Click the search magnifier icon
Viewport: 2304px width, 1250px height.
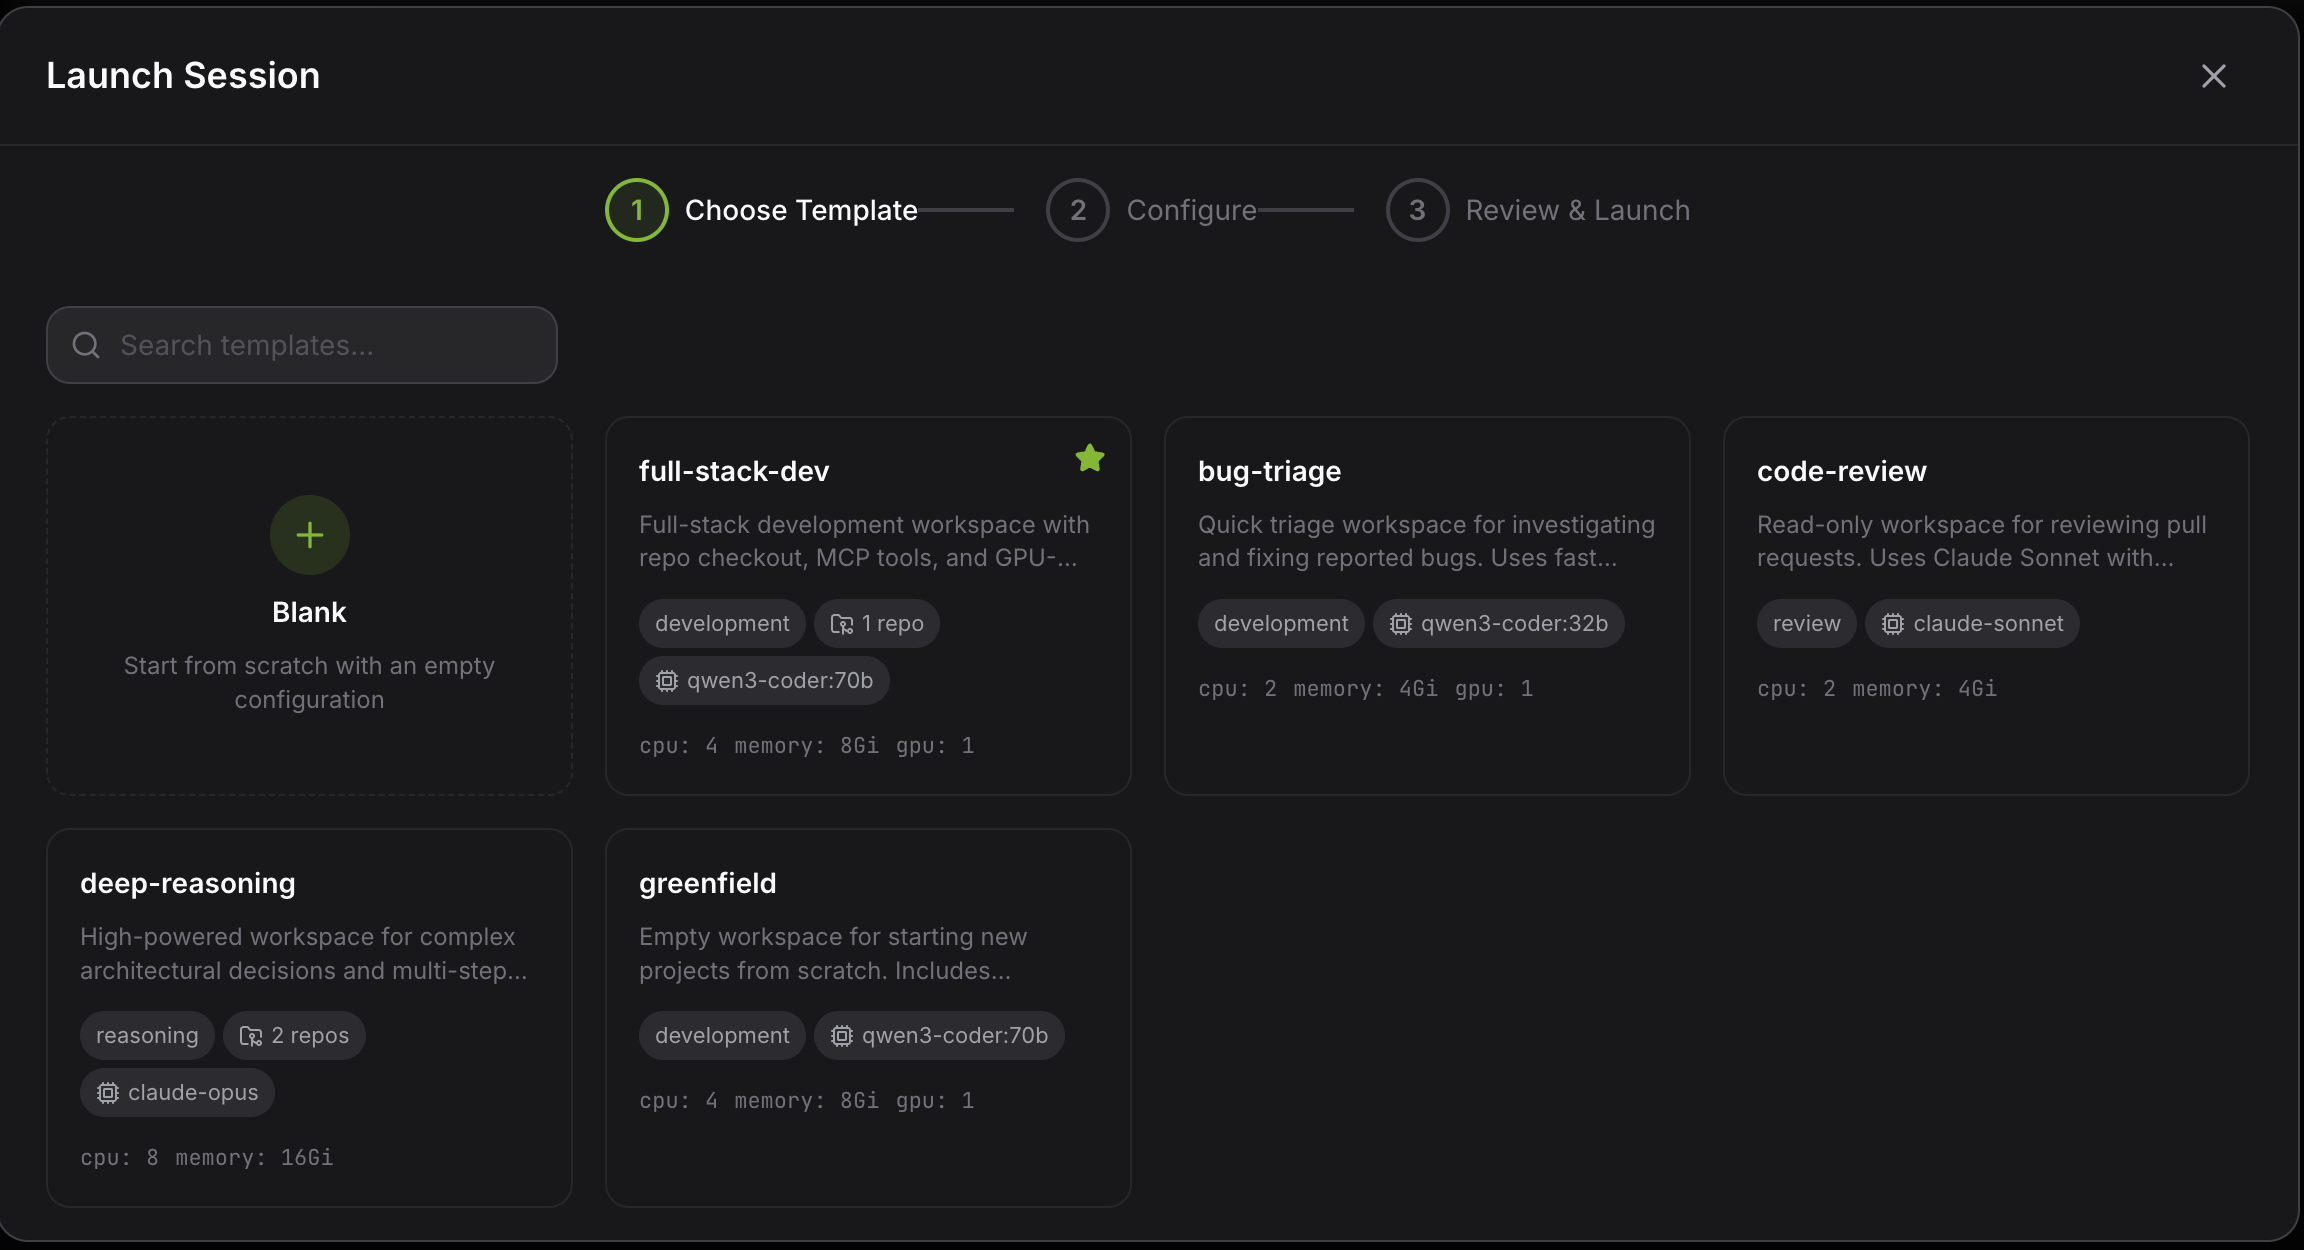click(86, 345)
